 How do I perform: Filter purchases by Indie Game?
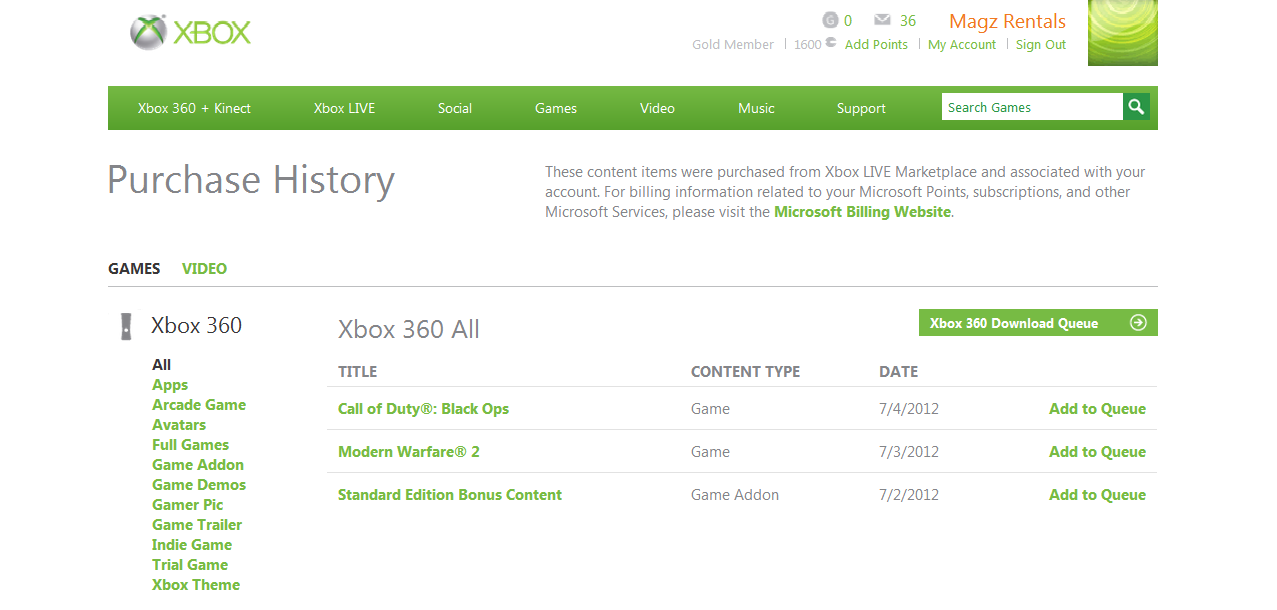192,544
